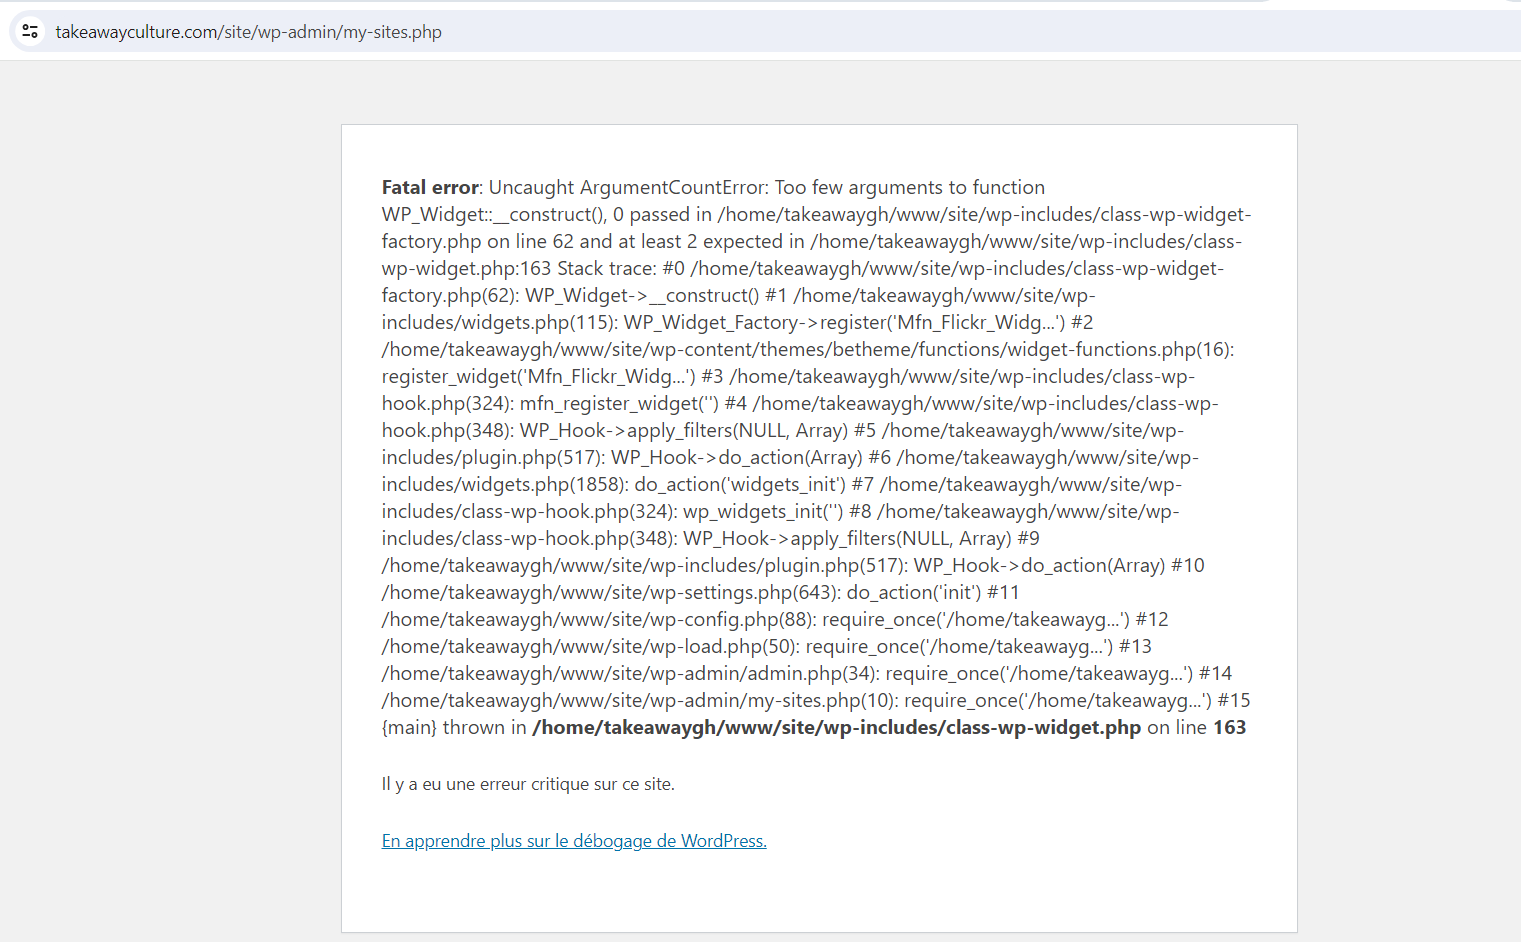Image resolution: width=1521 pixels, height=942 pixels.
Task: Click the bold class-wp-widget.php file path
Action: 836,728
